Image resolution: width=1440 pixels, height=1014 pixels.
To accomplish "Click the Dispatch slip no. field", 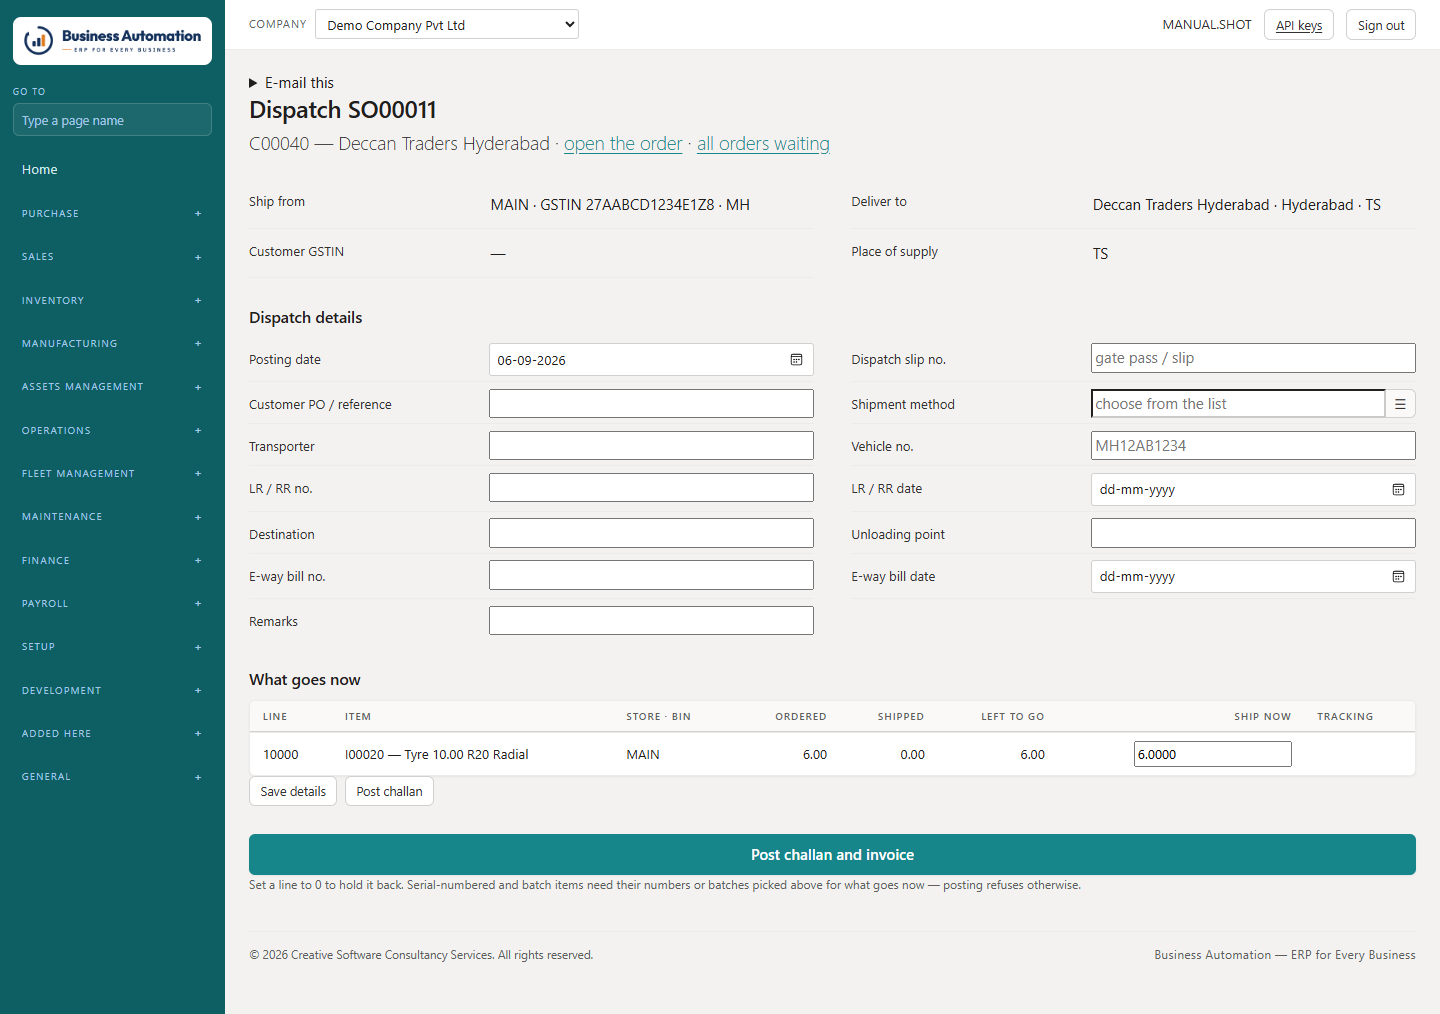I will point(1253,358).
